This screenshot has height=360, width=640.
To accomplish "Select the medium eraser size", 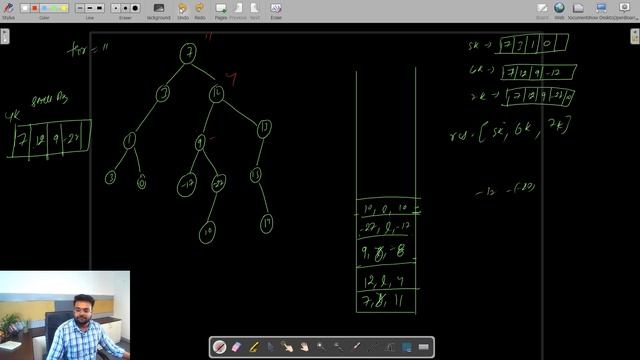I will click(x=125, y=8).
